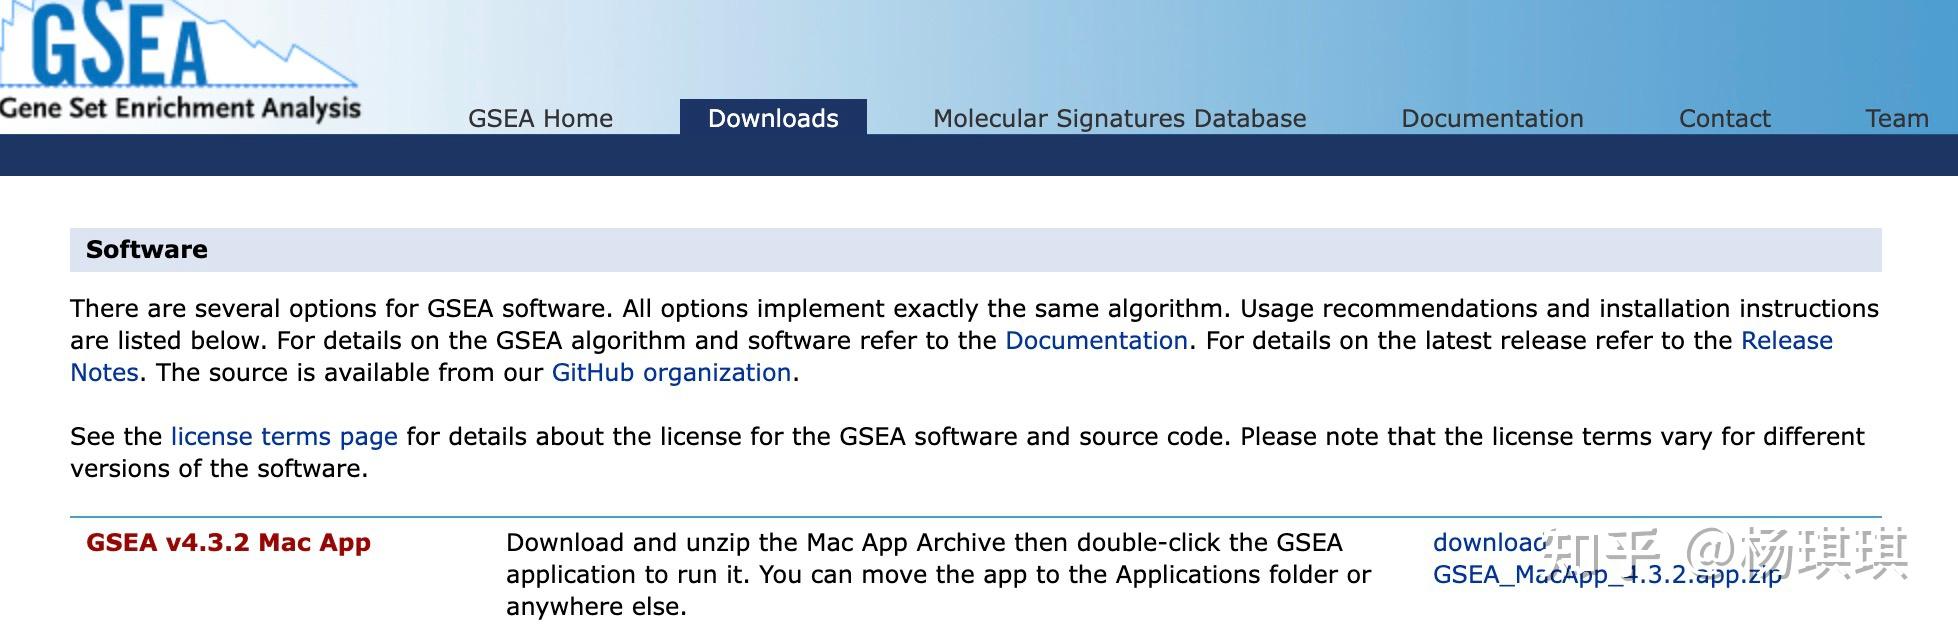Open the Contact navigation tab
The width and height of the screenshot is (1958, 636).
click(x=1724, y=118)
